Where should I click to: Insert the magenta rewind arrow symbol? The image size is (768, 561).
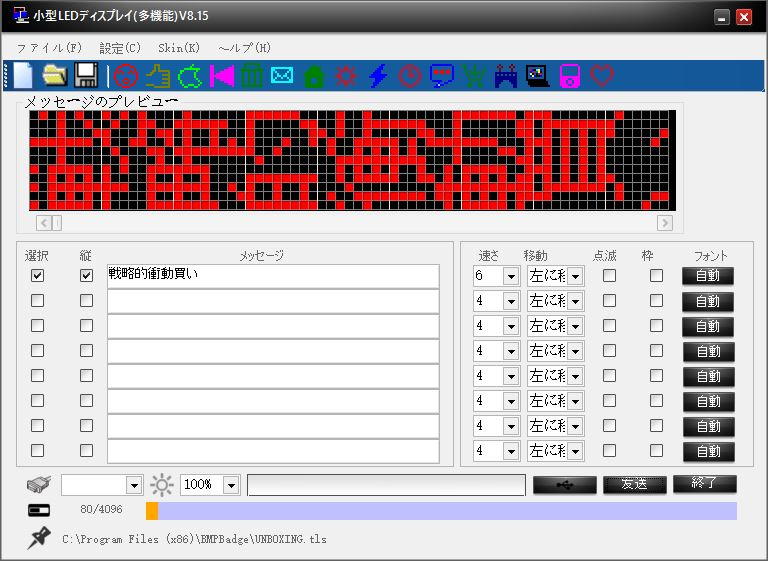[x=221, y=76]
